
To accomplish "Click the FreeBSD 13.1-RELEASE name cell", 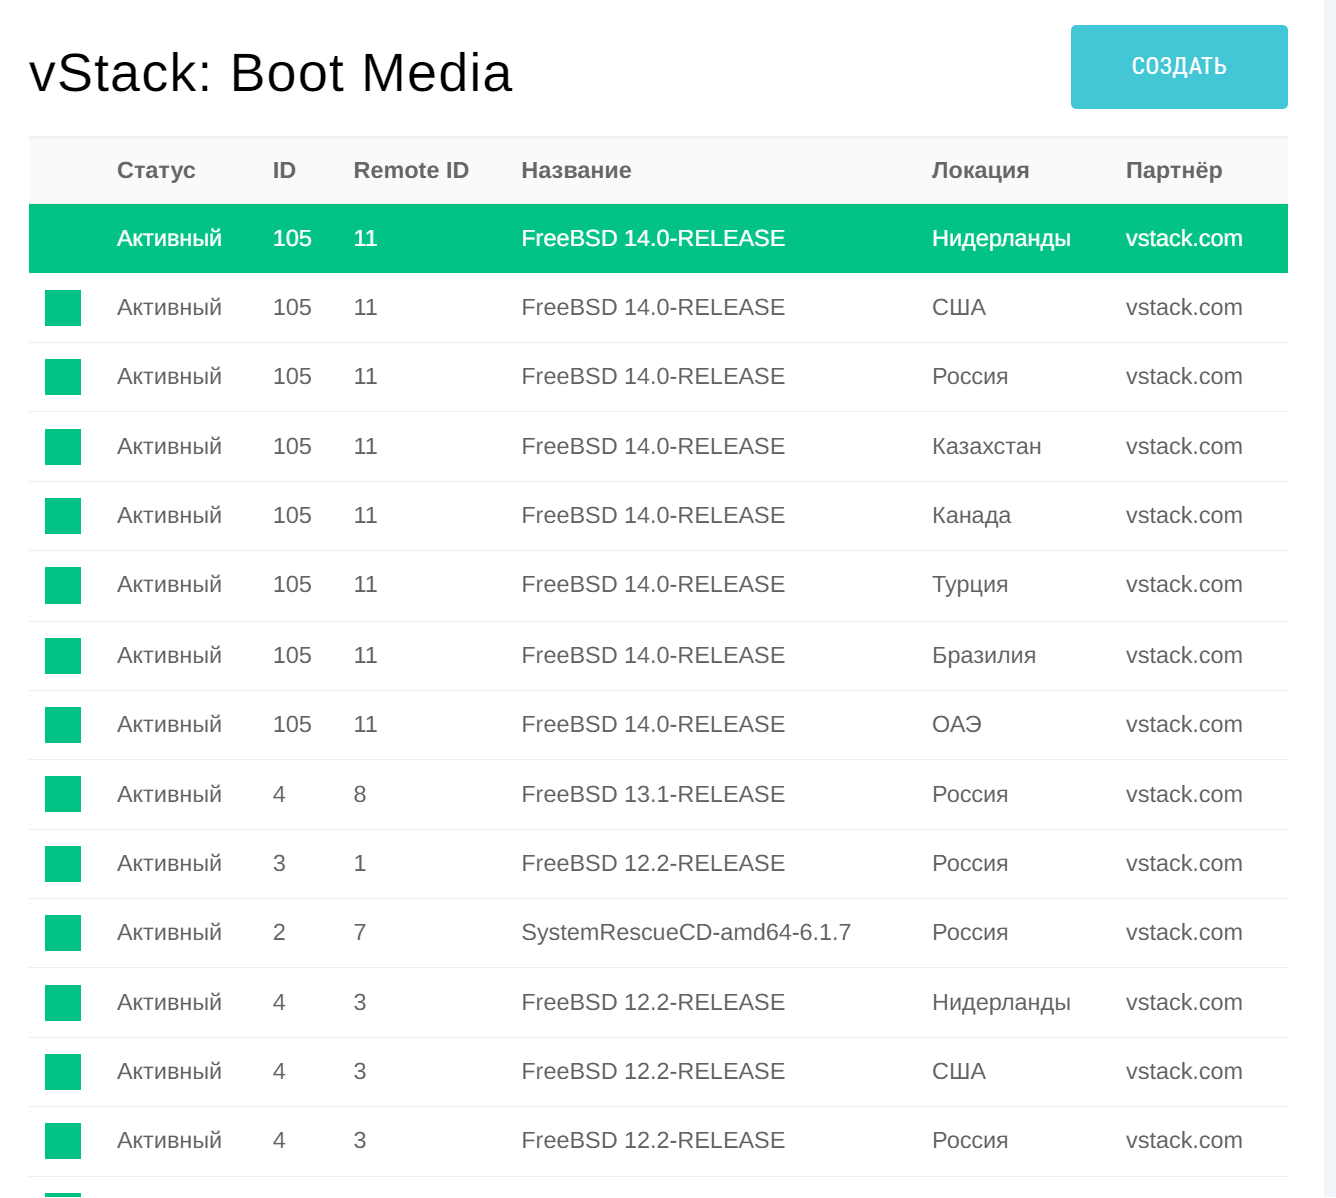I will 653,794.
